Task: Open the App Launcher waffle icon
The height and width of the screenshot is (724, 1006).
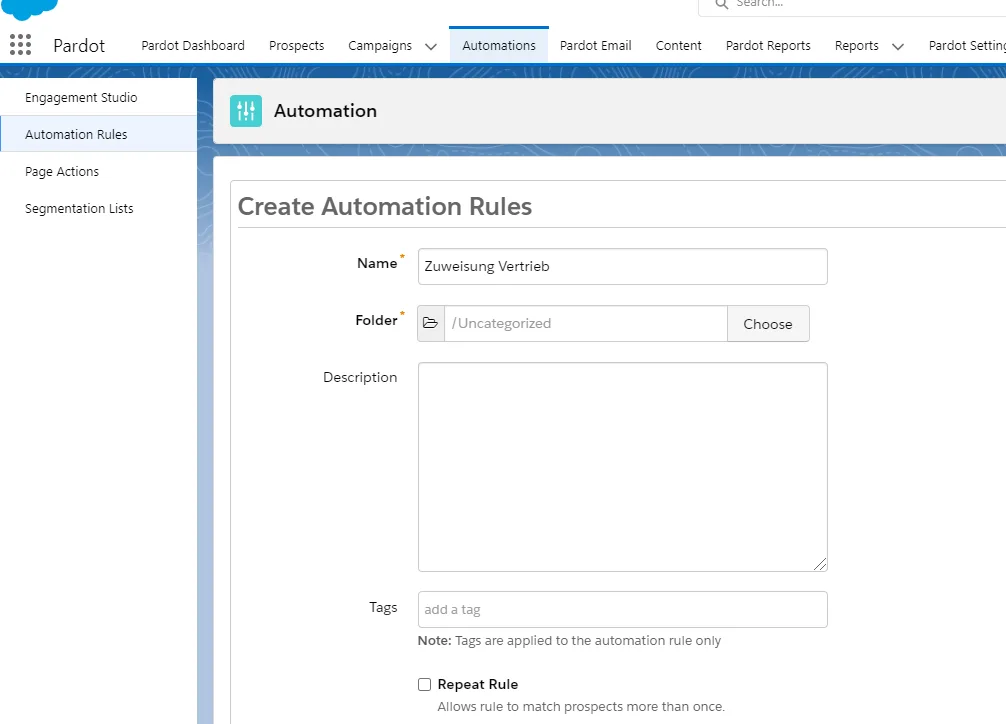Action: coord(20,44)
